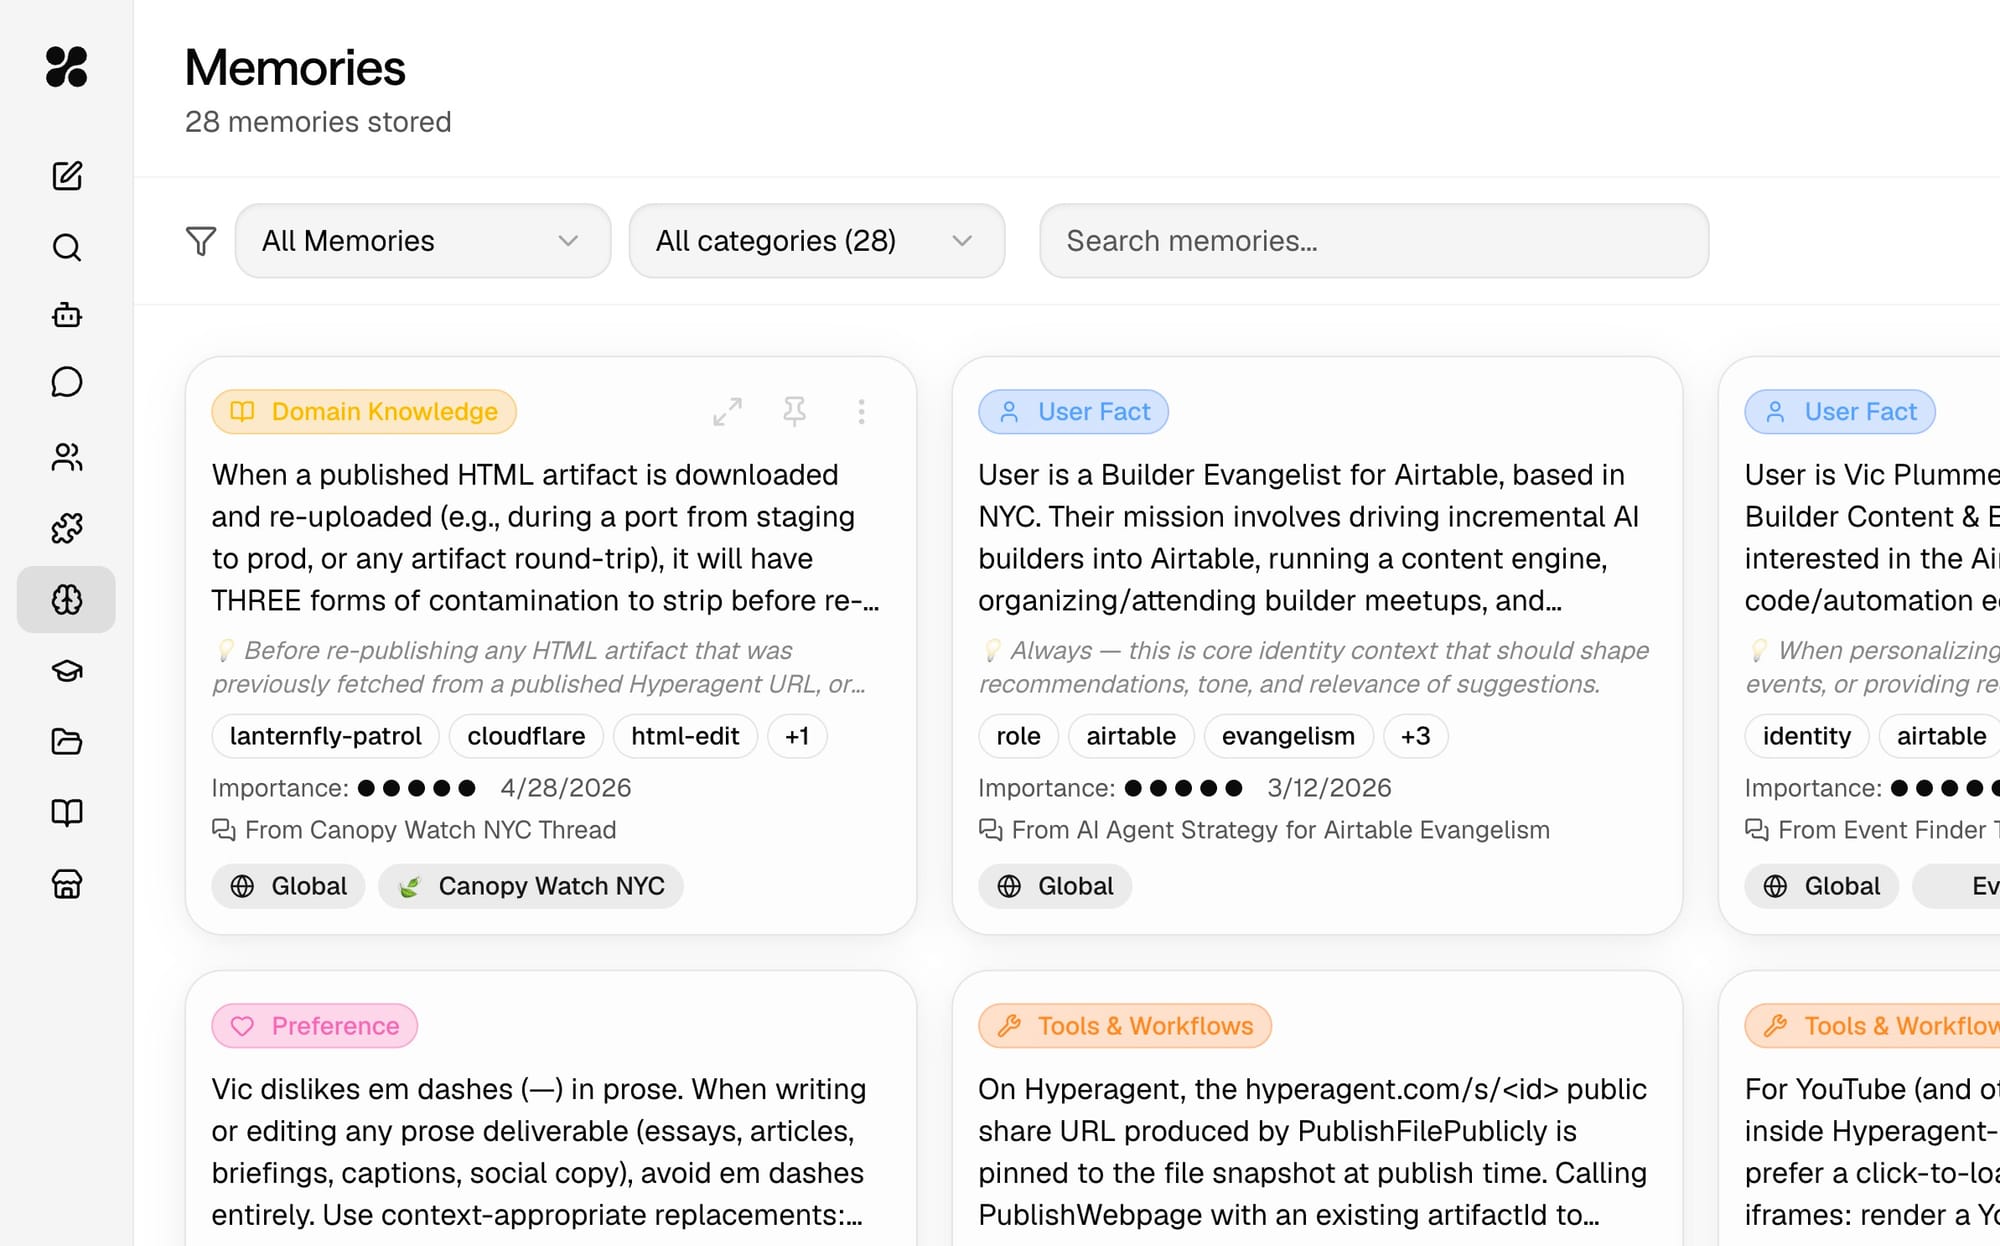2000x1246 pixels.
Task: Click the '28 memories stored' subtitle
Action: click(x=318, y=122)
